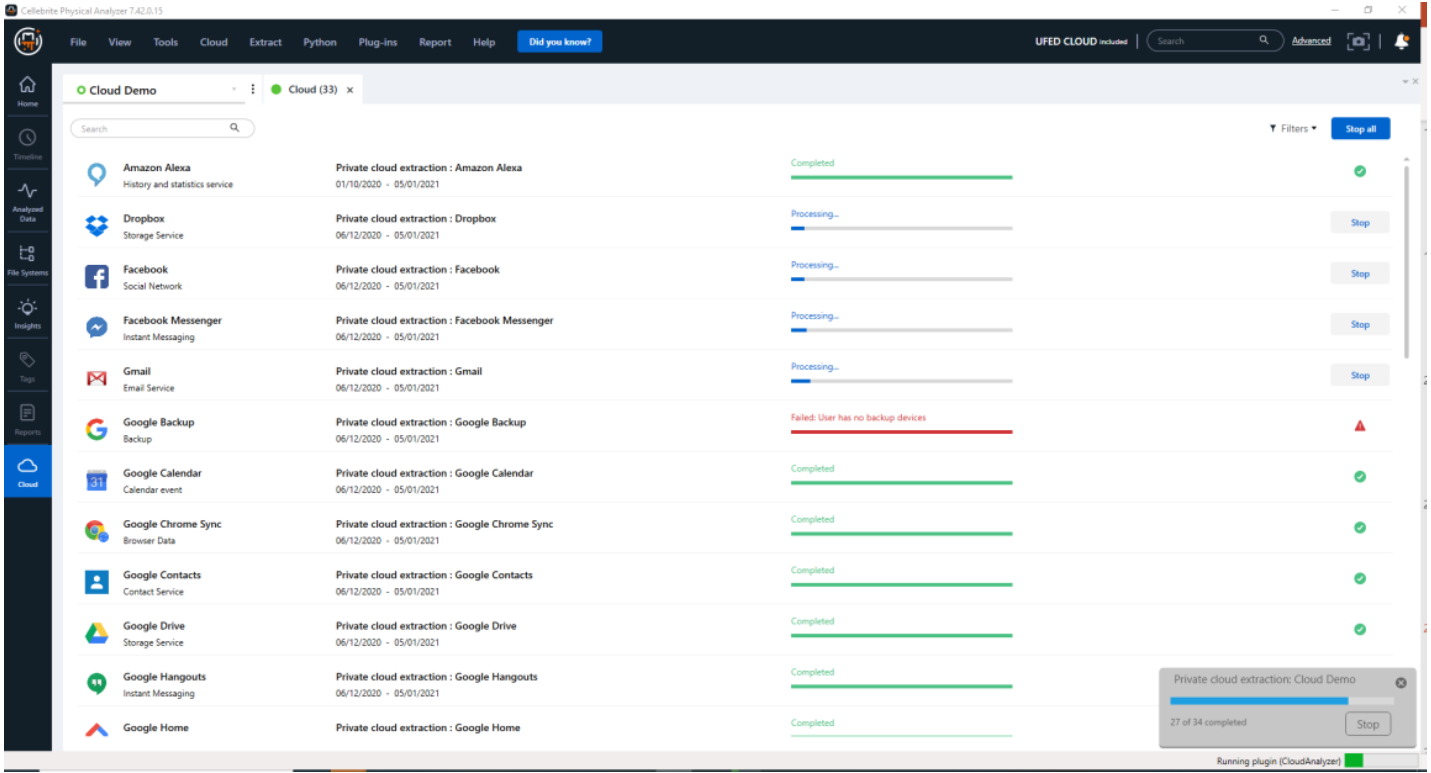Dismiss the Private cloud extraction popup

pos(1400,682)
